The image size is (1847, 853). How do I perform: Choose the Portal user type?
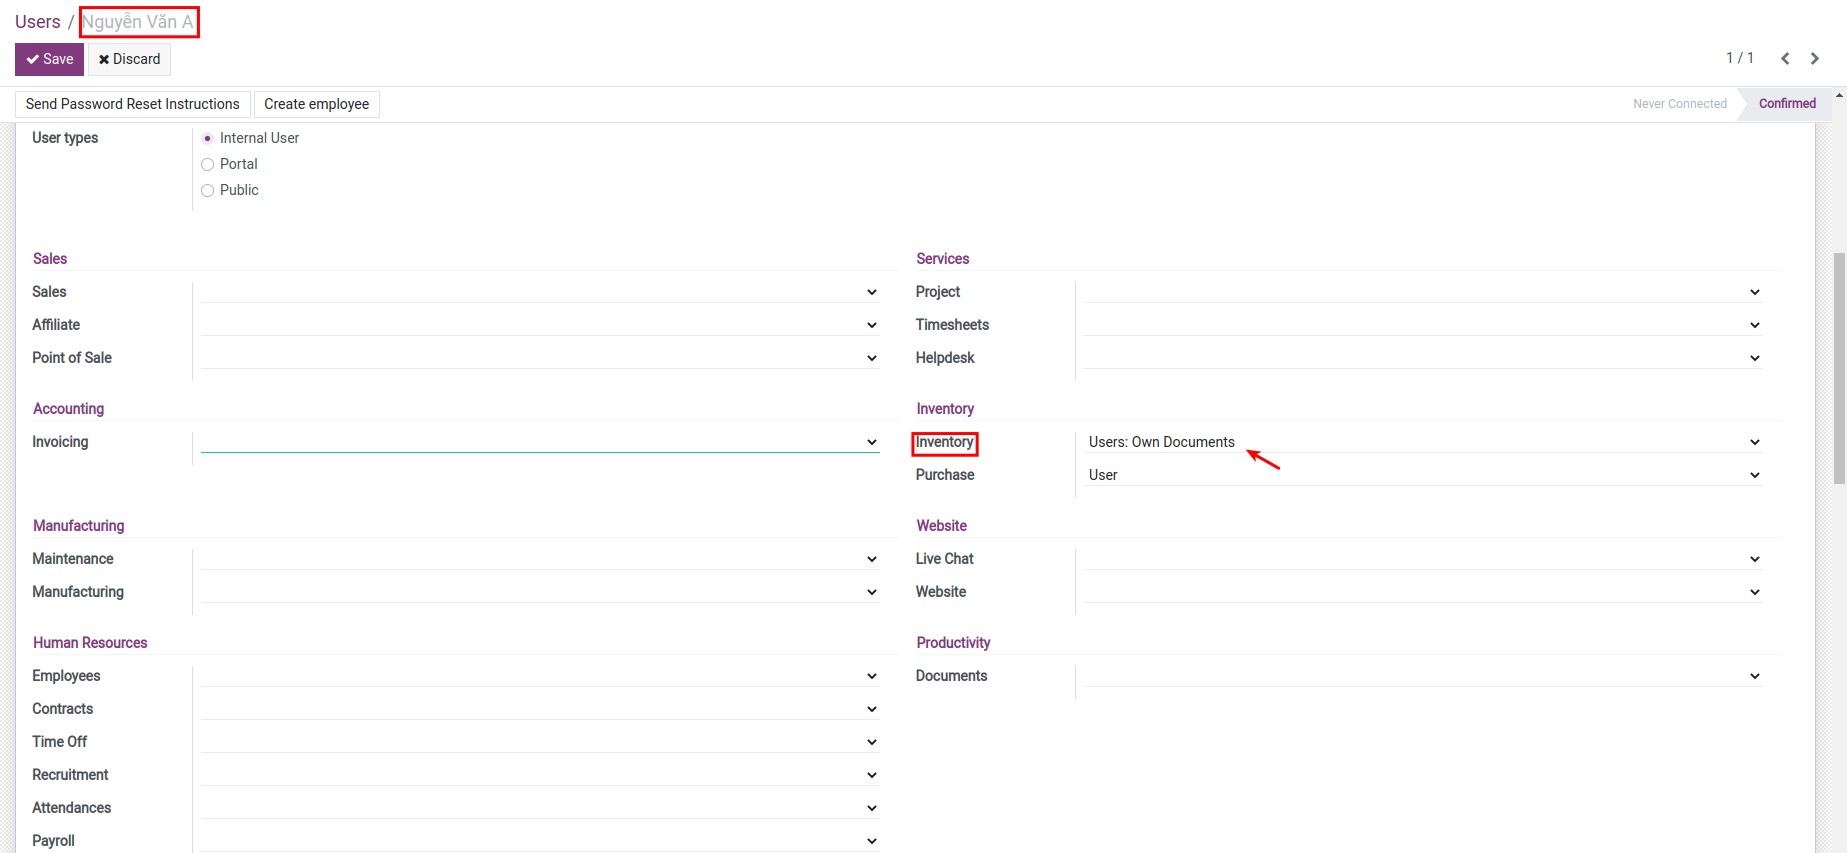[x=208, y=164]
